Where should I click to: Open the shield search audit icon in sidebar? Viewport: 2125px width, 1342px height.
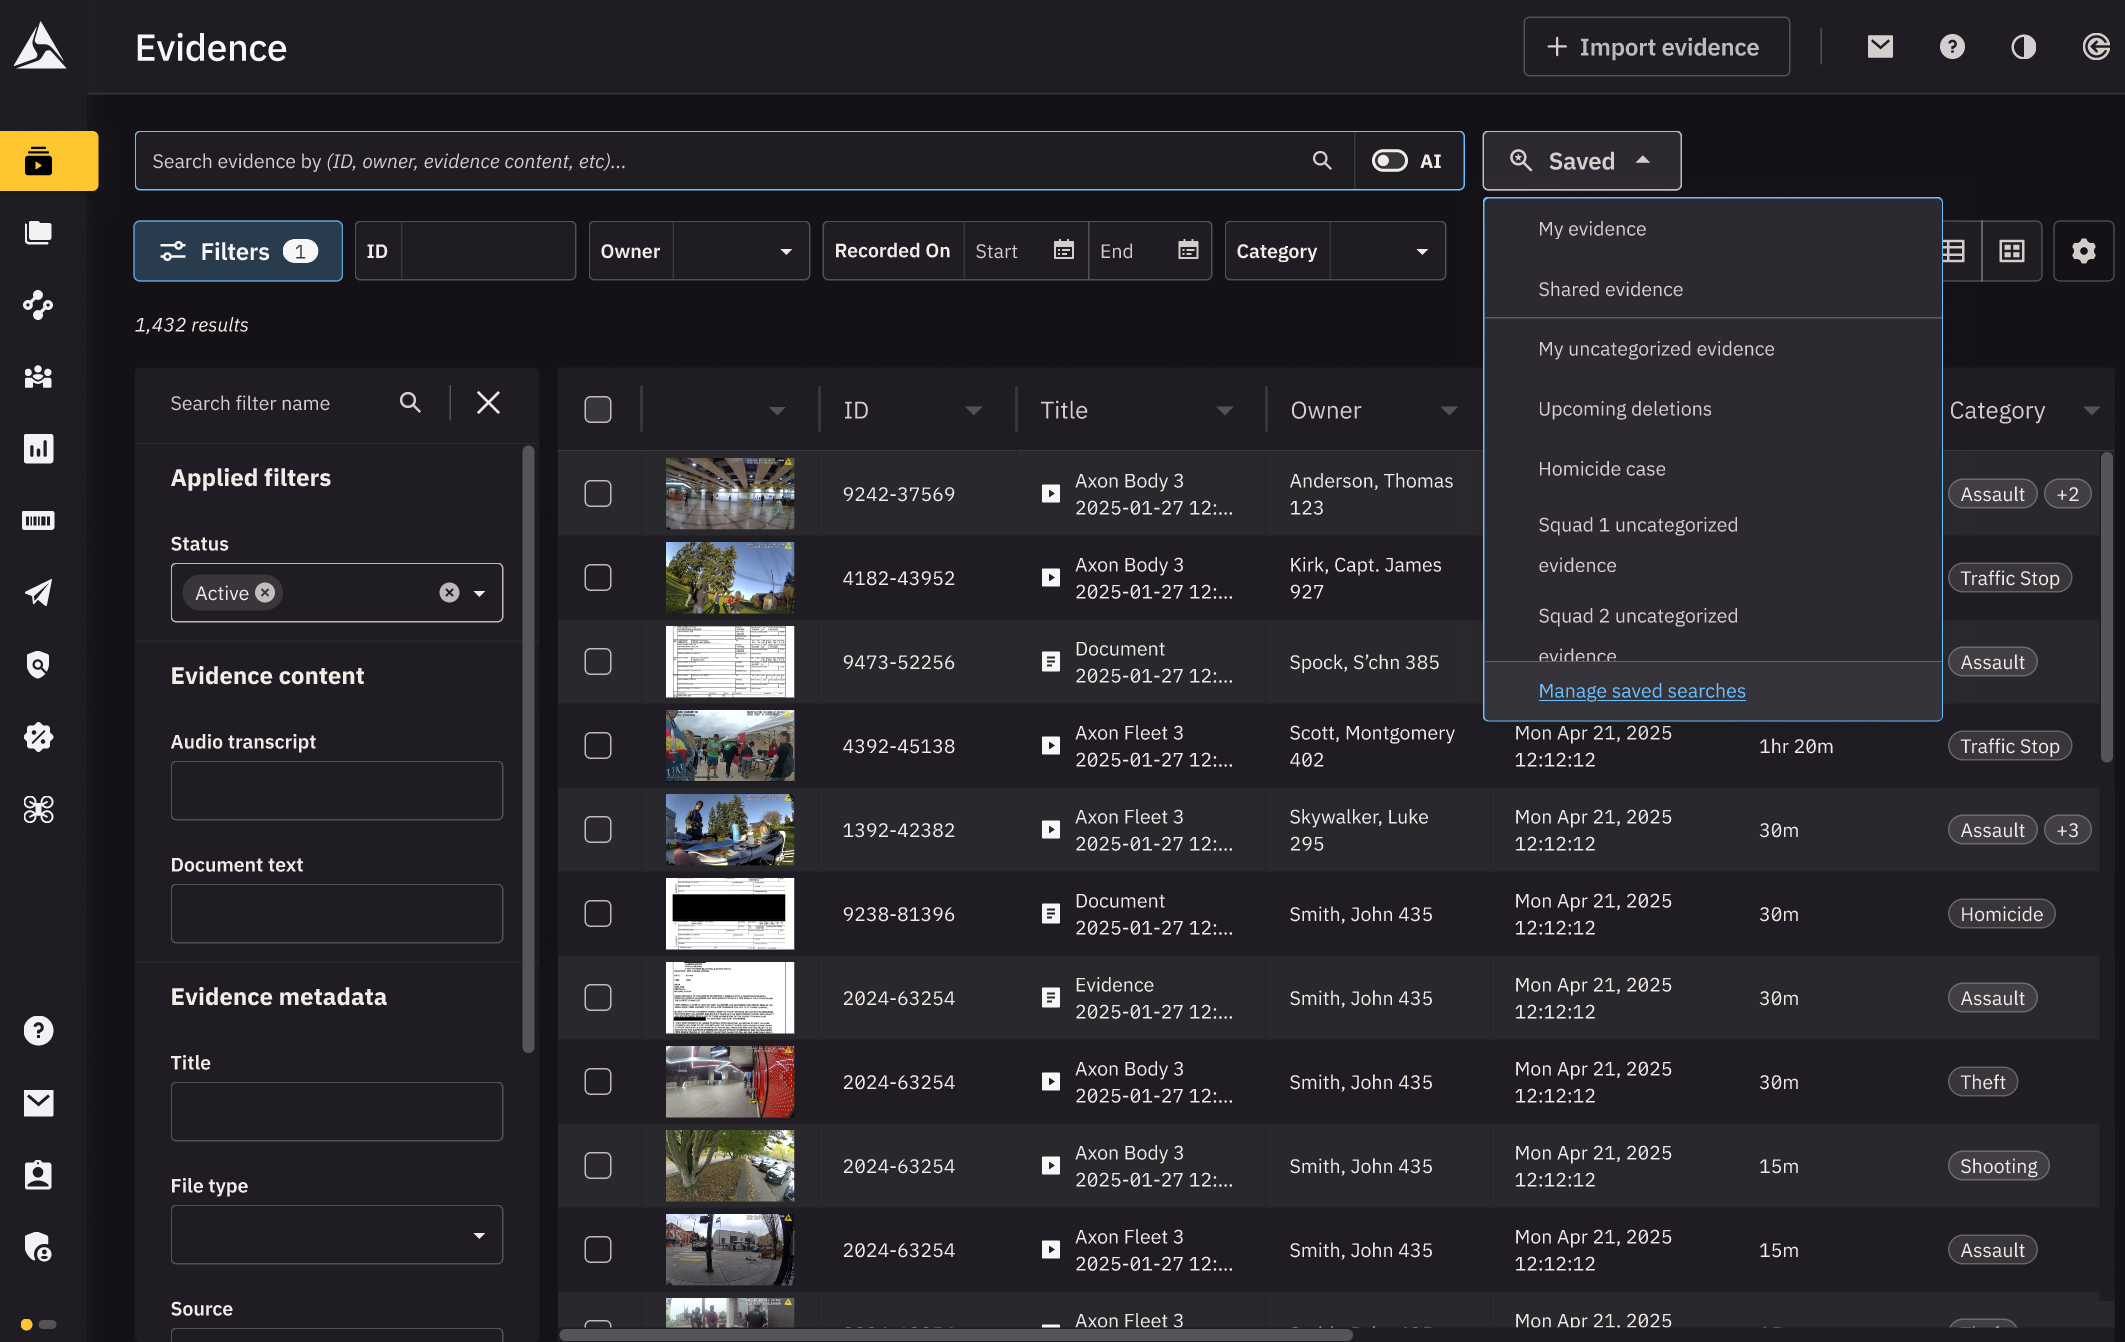38,664
